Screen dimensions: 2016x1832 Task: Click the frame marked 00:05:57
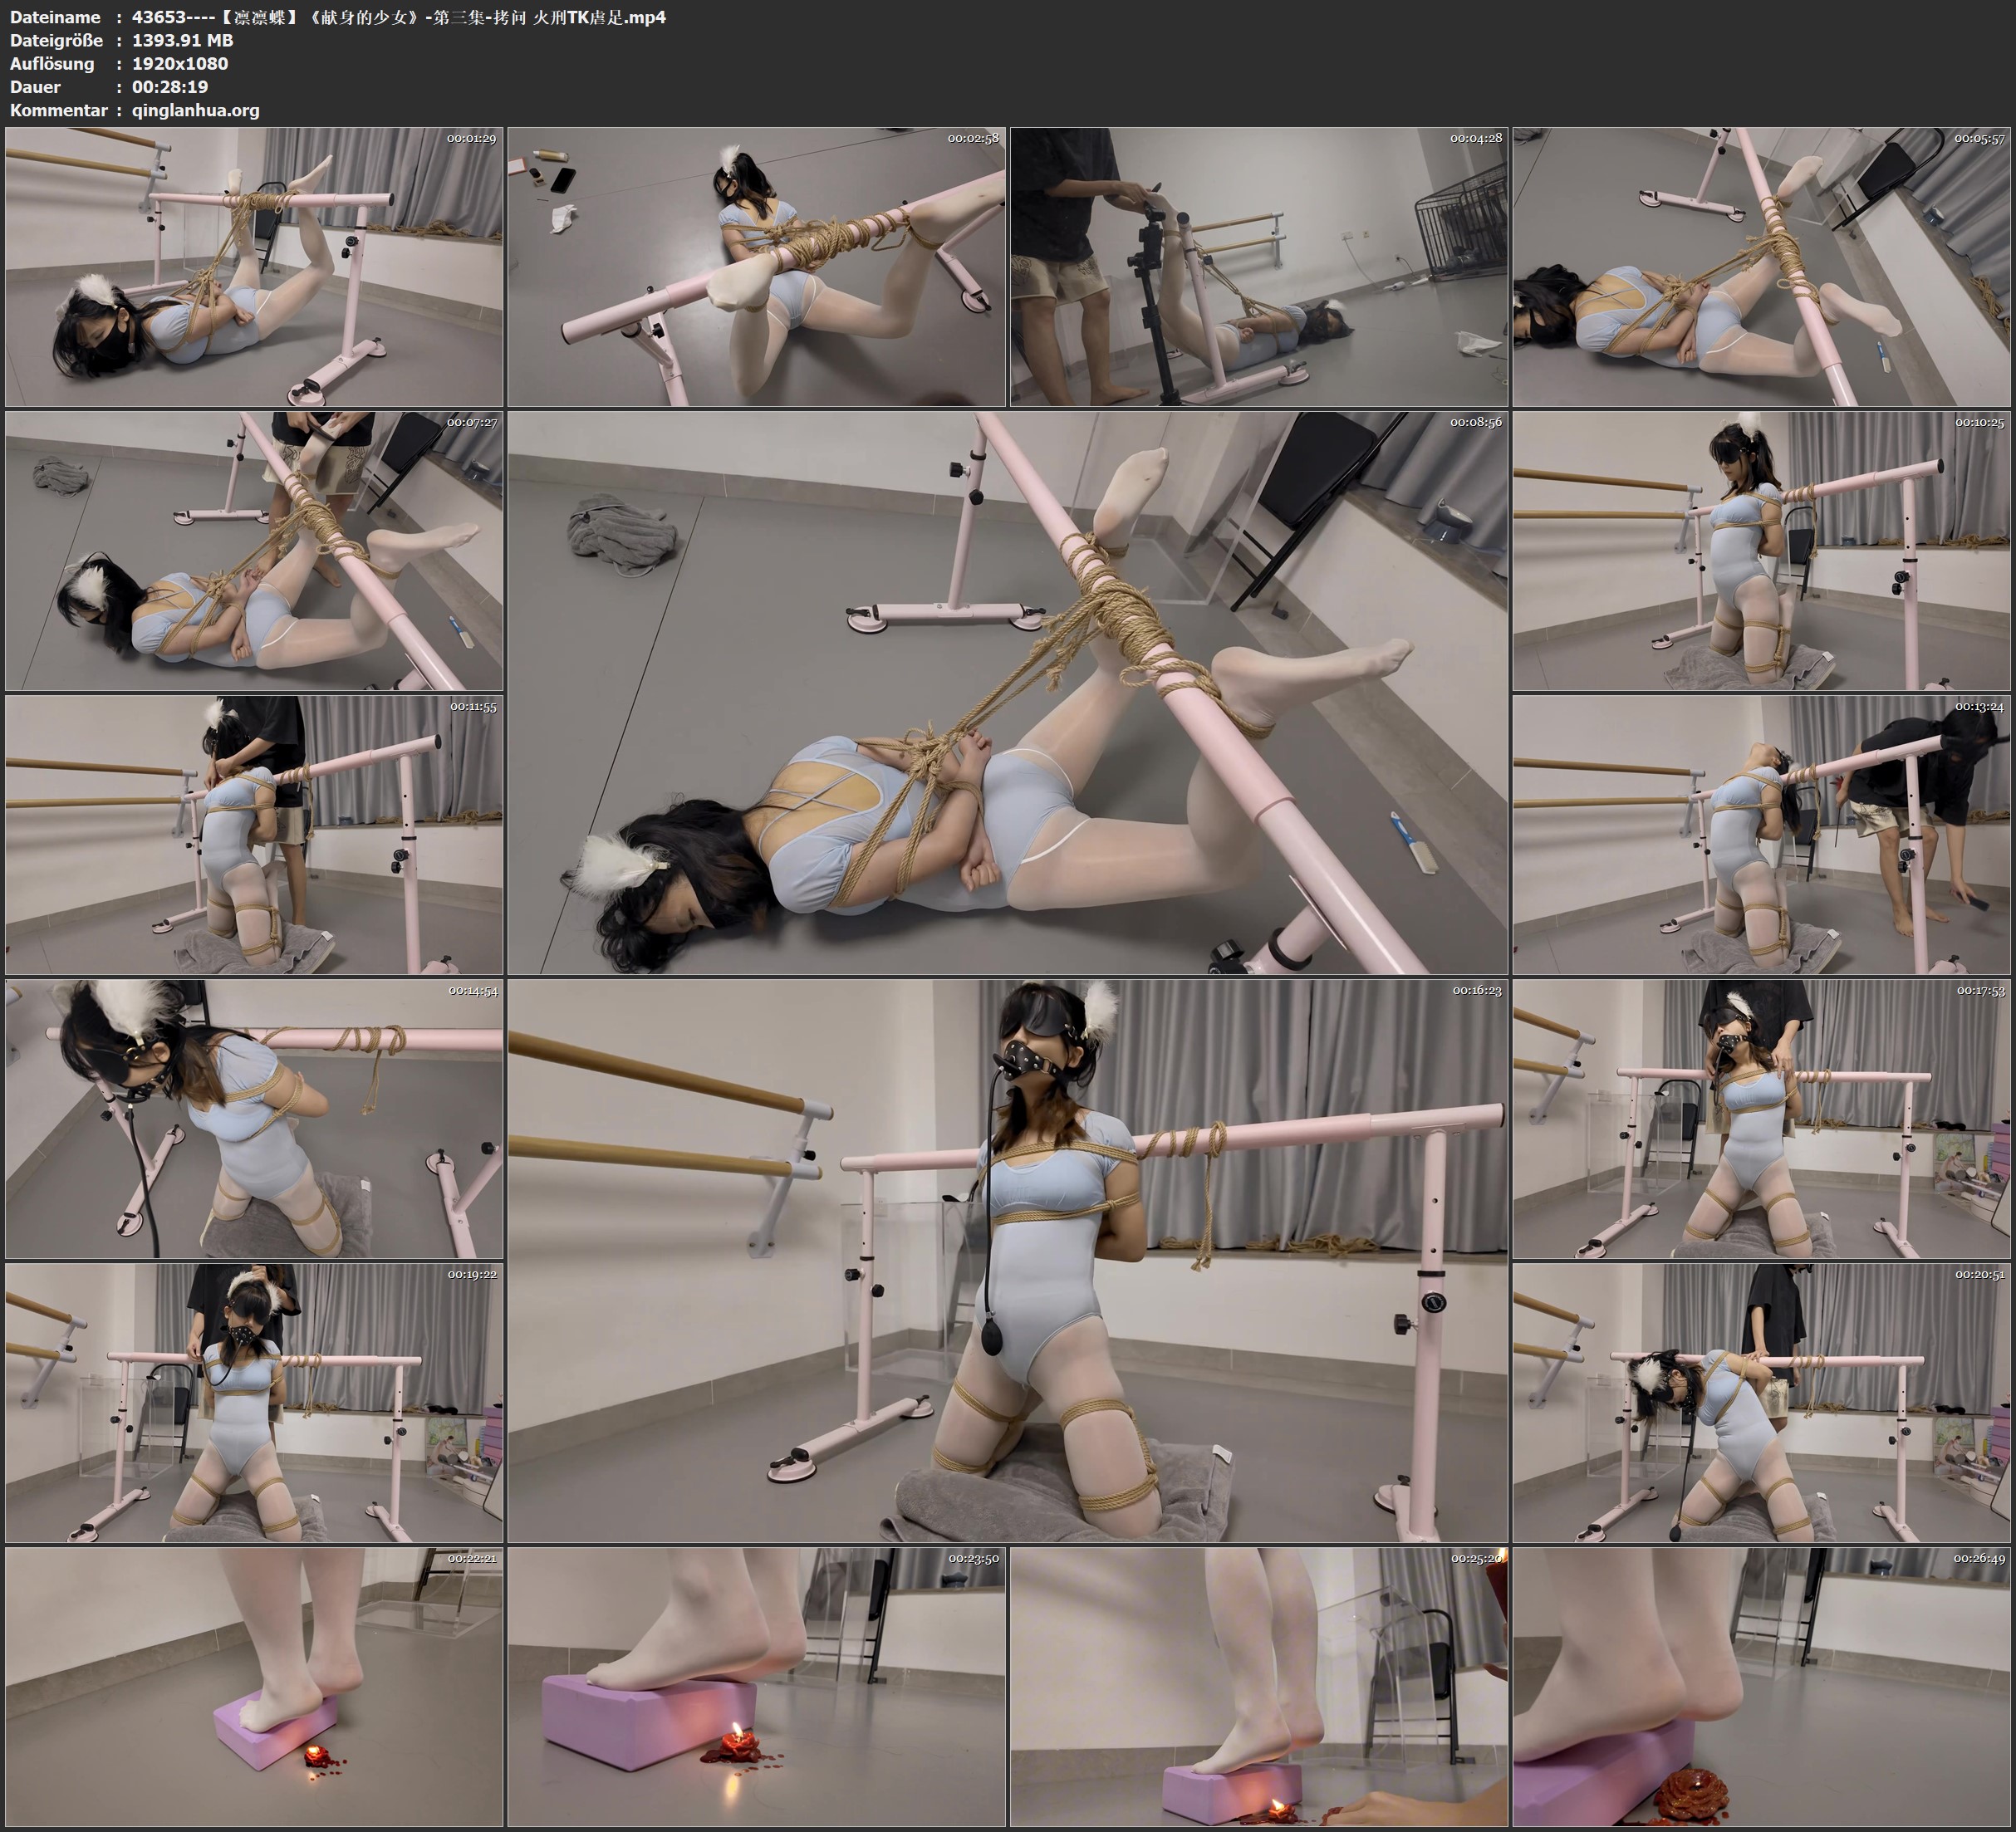coord(1761,266)
